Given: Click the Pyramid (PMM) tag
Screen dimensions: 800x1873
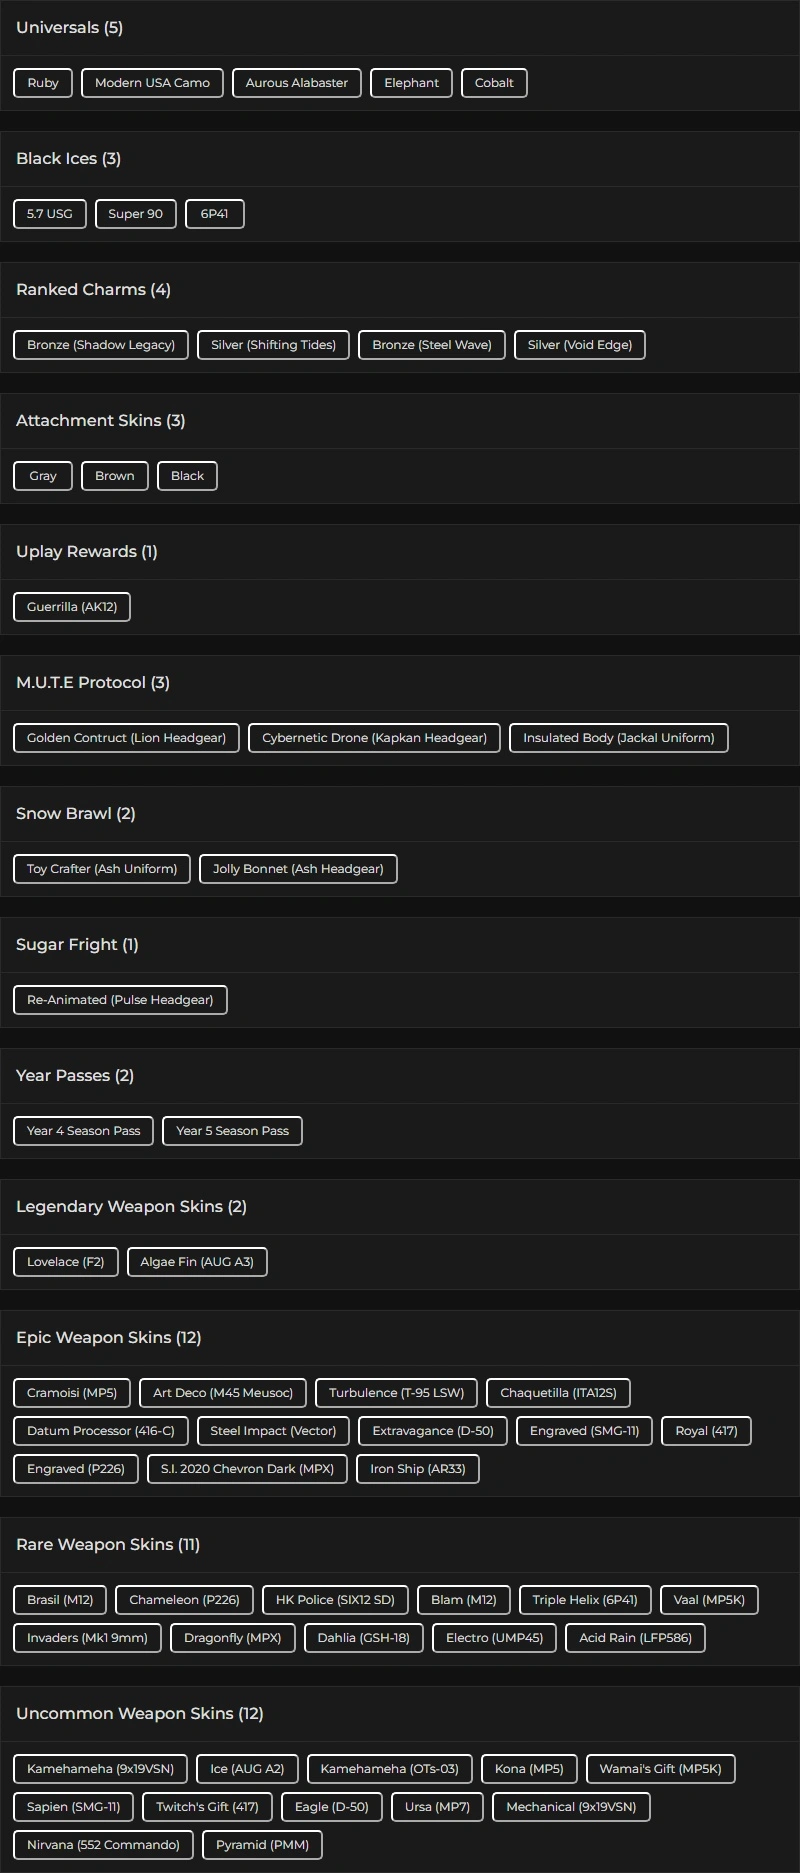Looking at the screenshot, I should (x=262, y=1845).
